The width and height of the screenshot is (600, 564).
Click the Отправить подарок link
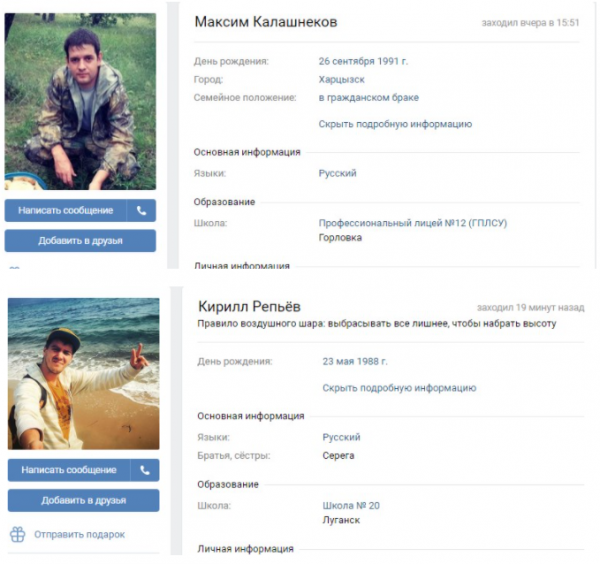[x=80, y=535]
